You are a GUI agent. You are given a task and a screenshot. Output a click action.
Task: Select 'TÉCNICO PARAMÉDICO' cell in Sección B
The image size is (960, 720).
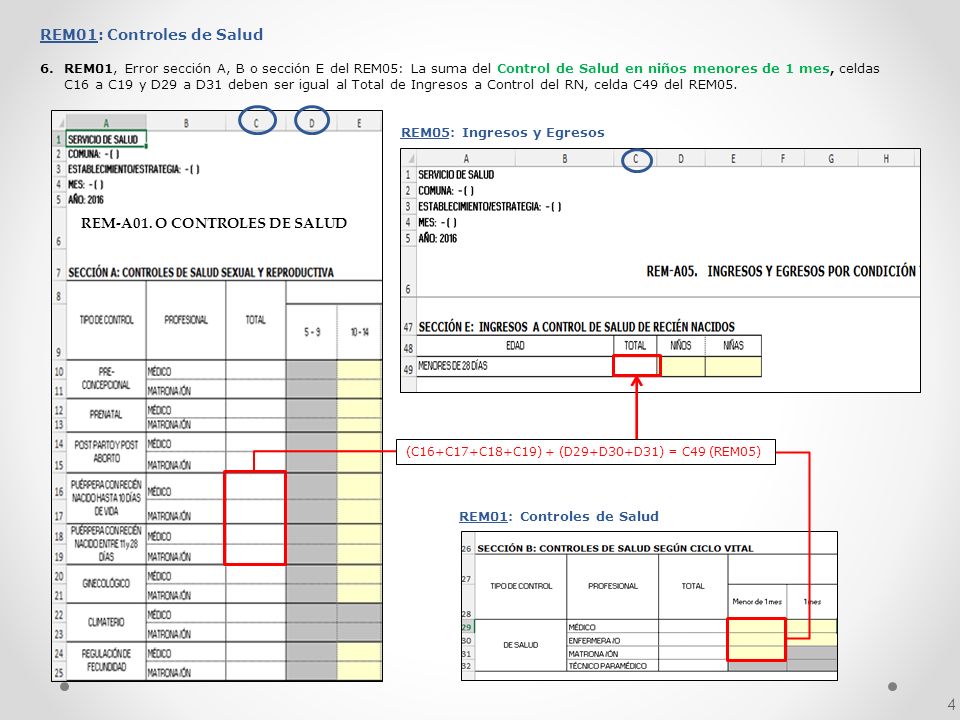point(612,666)
